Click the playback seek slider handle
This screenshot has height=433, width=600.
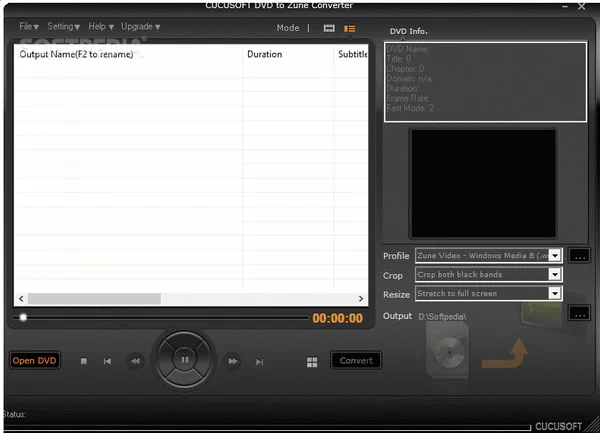pos(23,317)
